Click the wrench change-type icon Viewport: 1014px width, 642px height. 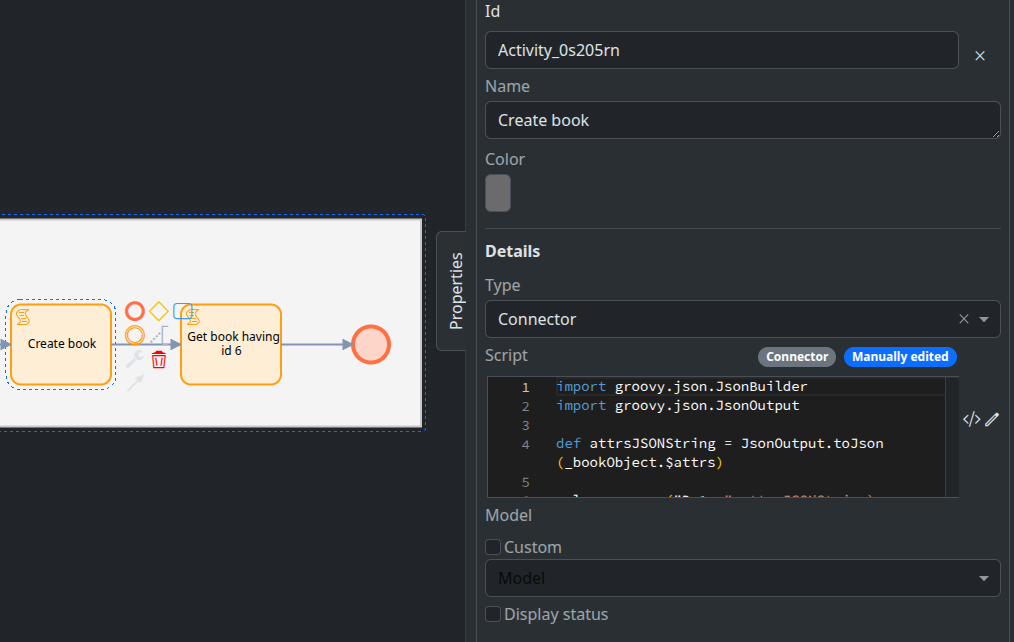pos(135,360)
